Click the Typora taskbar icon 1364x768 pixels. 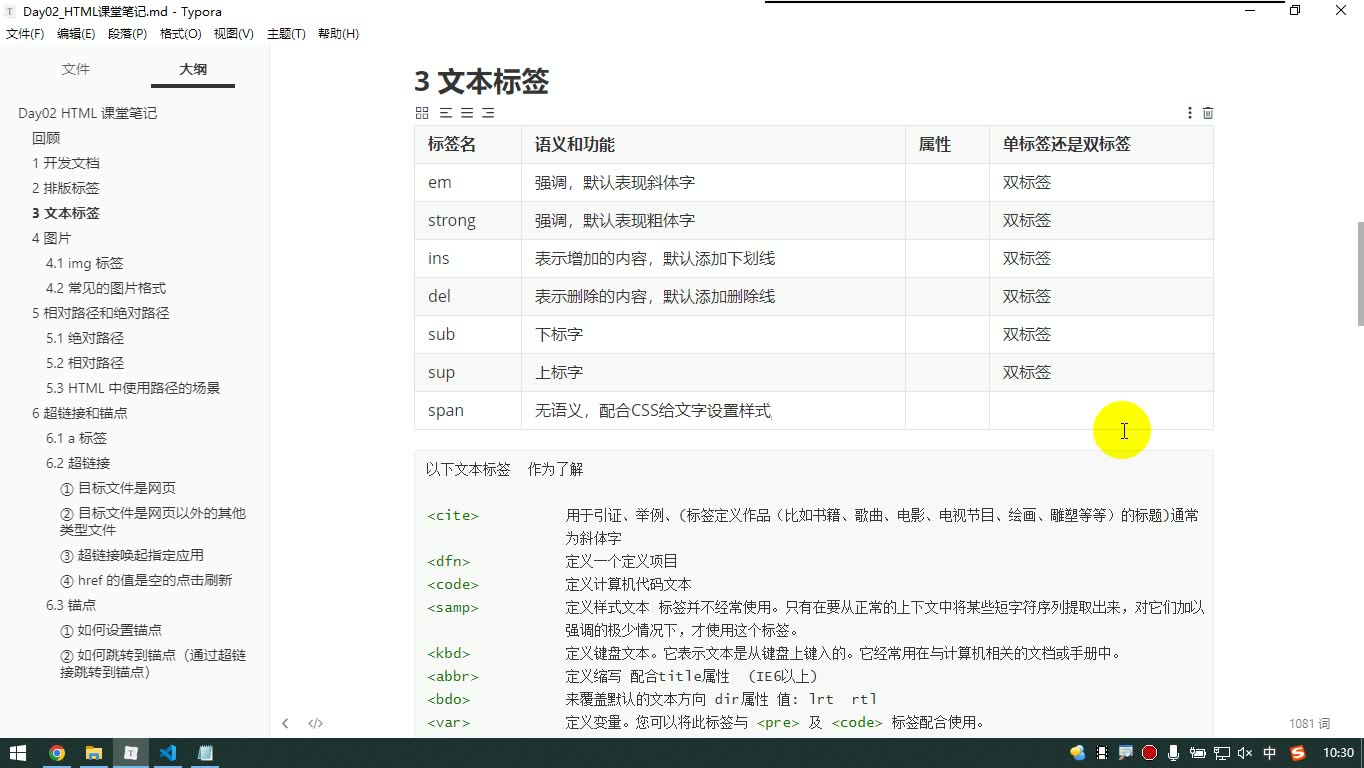[131, 753]
